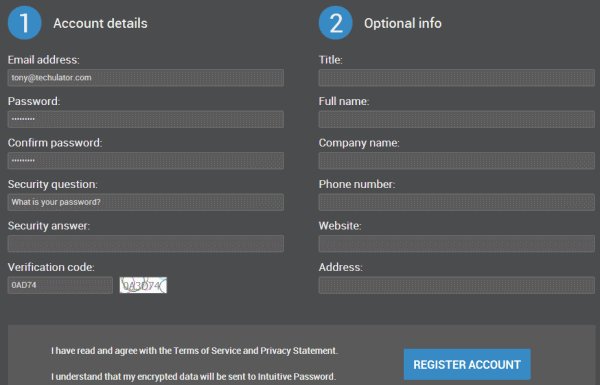Click the blue step 2 circle icon
Viewport: 600px width, 385px height.
[x=336, y=23]
